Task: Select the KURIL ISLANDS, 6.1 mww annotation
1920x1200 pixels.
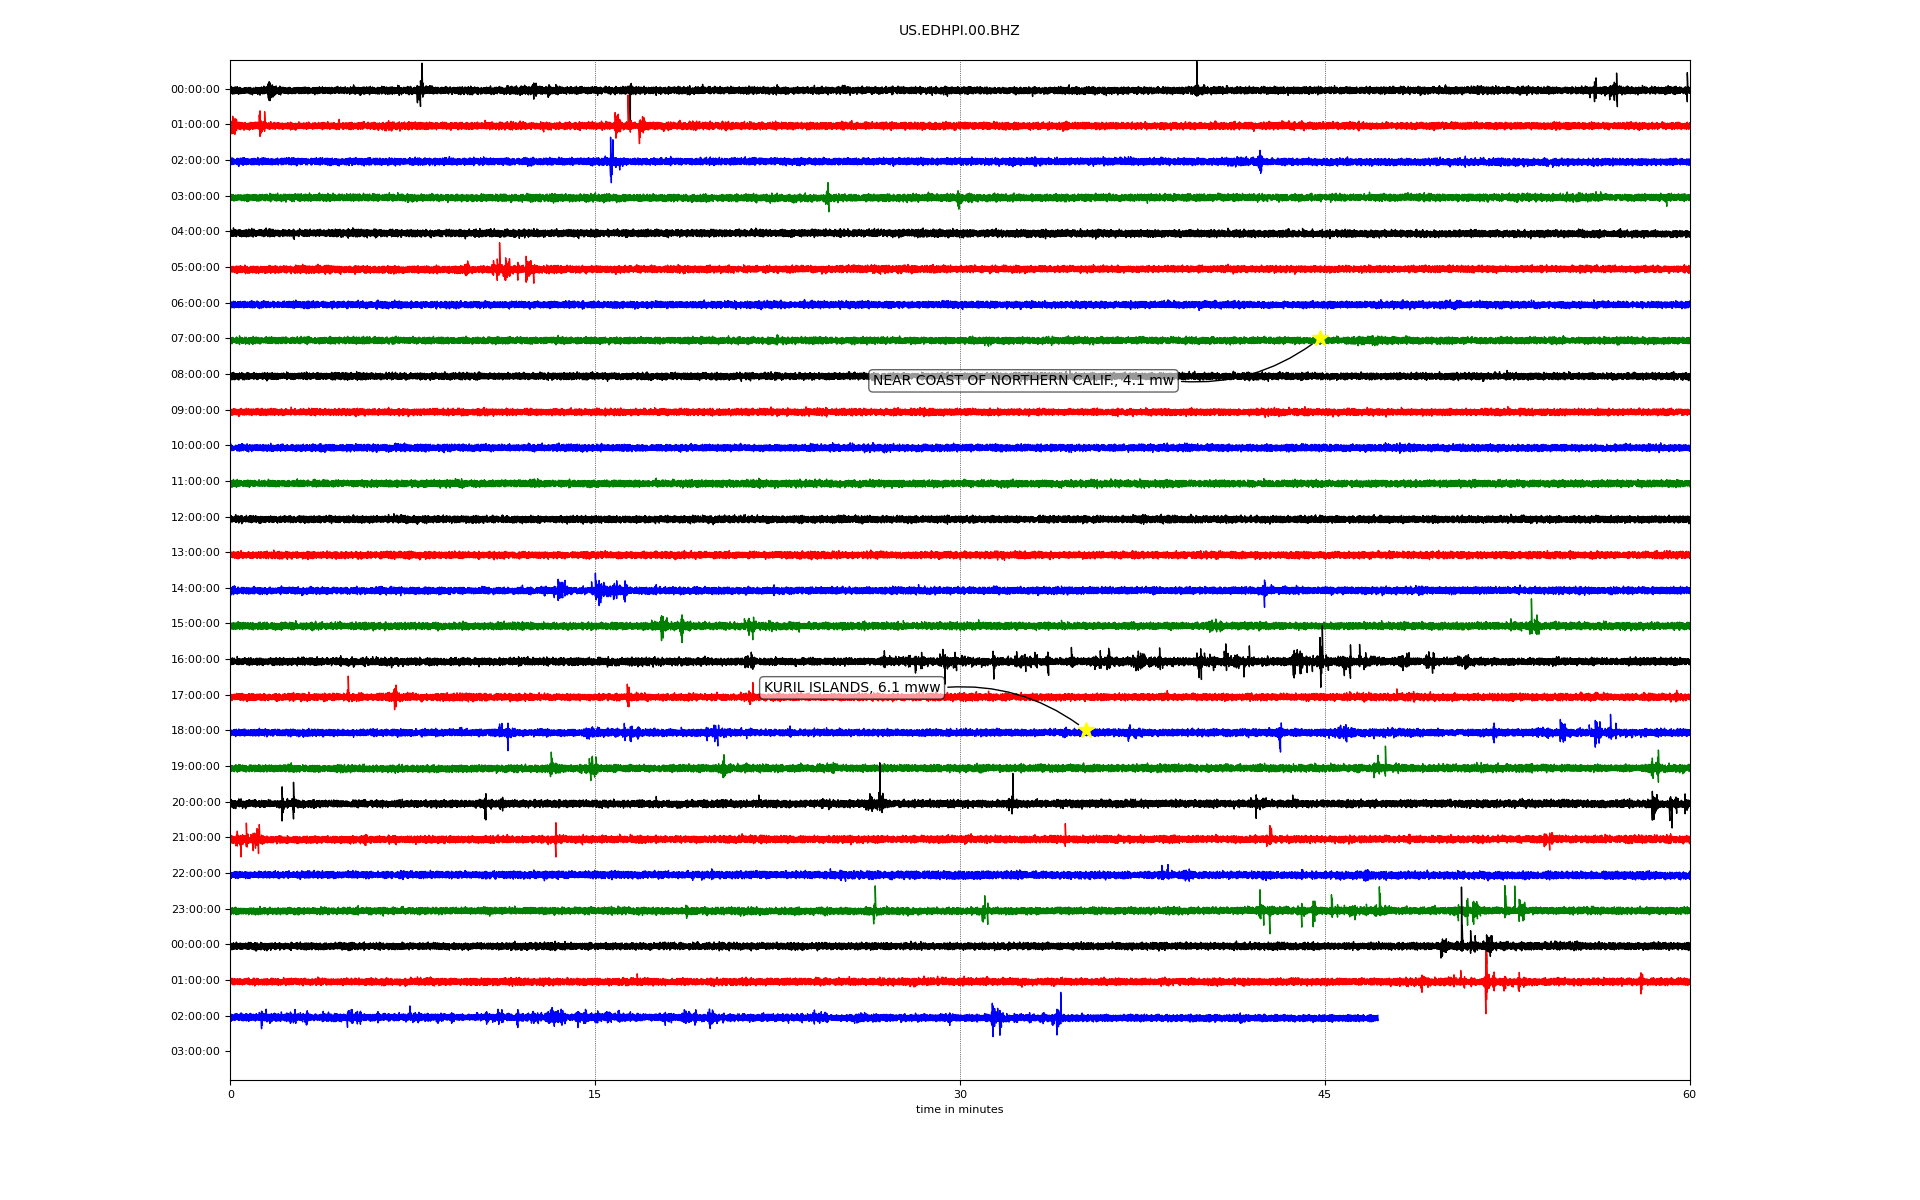Action: [x=852, y=687]
